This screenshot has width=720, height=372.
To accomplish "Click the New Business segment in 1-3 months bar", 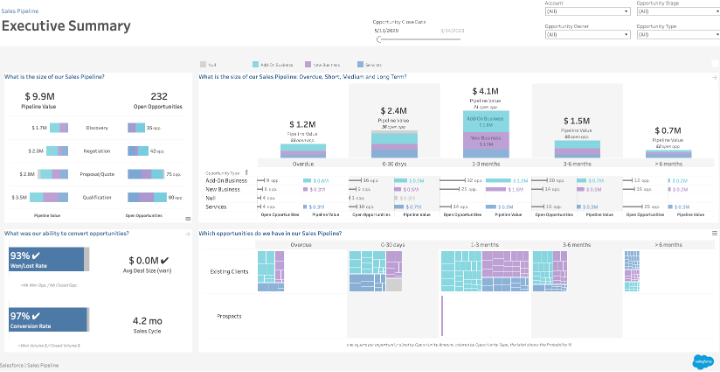I will (486, 141).
